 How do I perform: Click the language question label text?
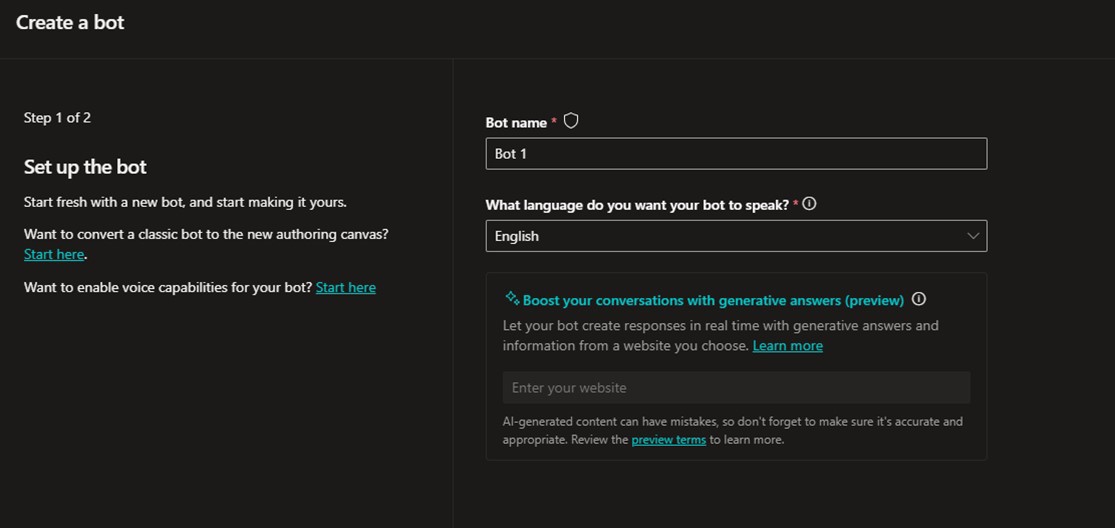(636, 205)
